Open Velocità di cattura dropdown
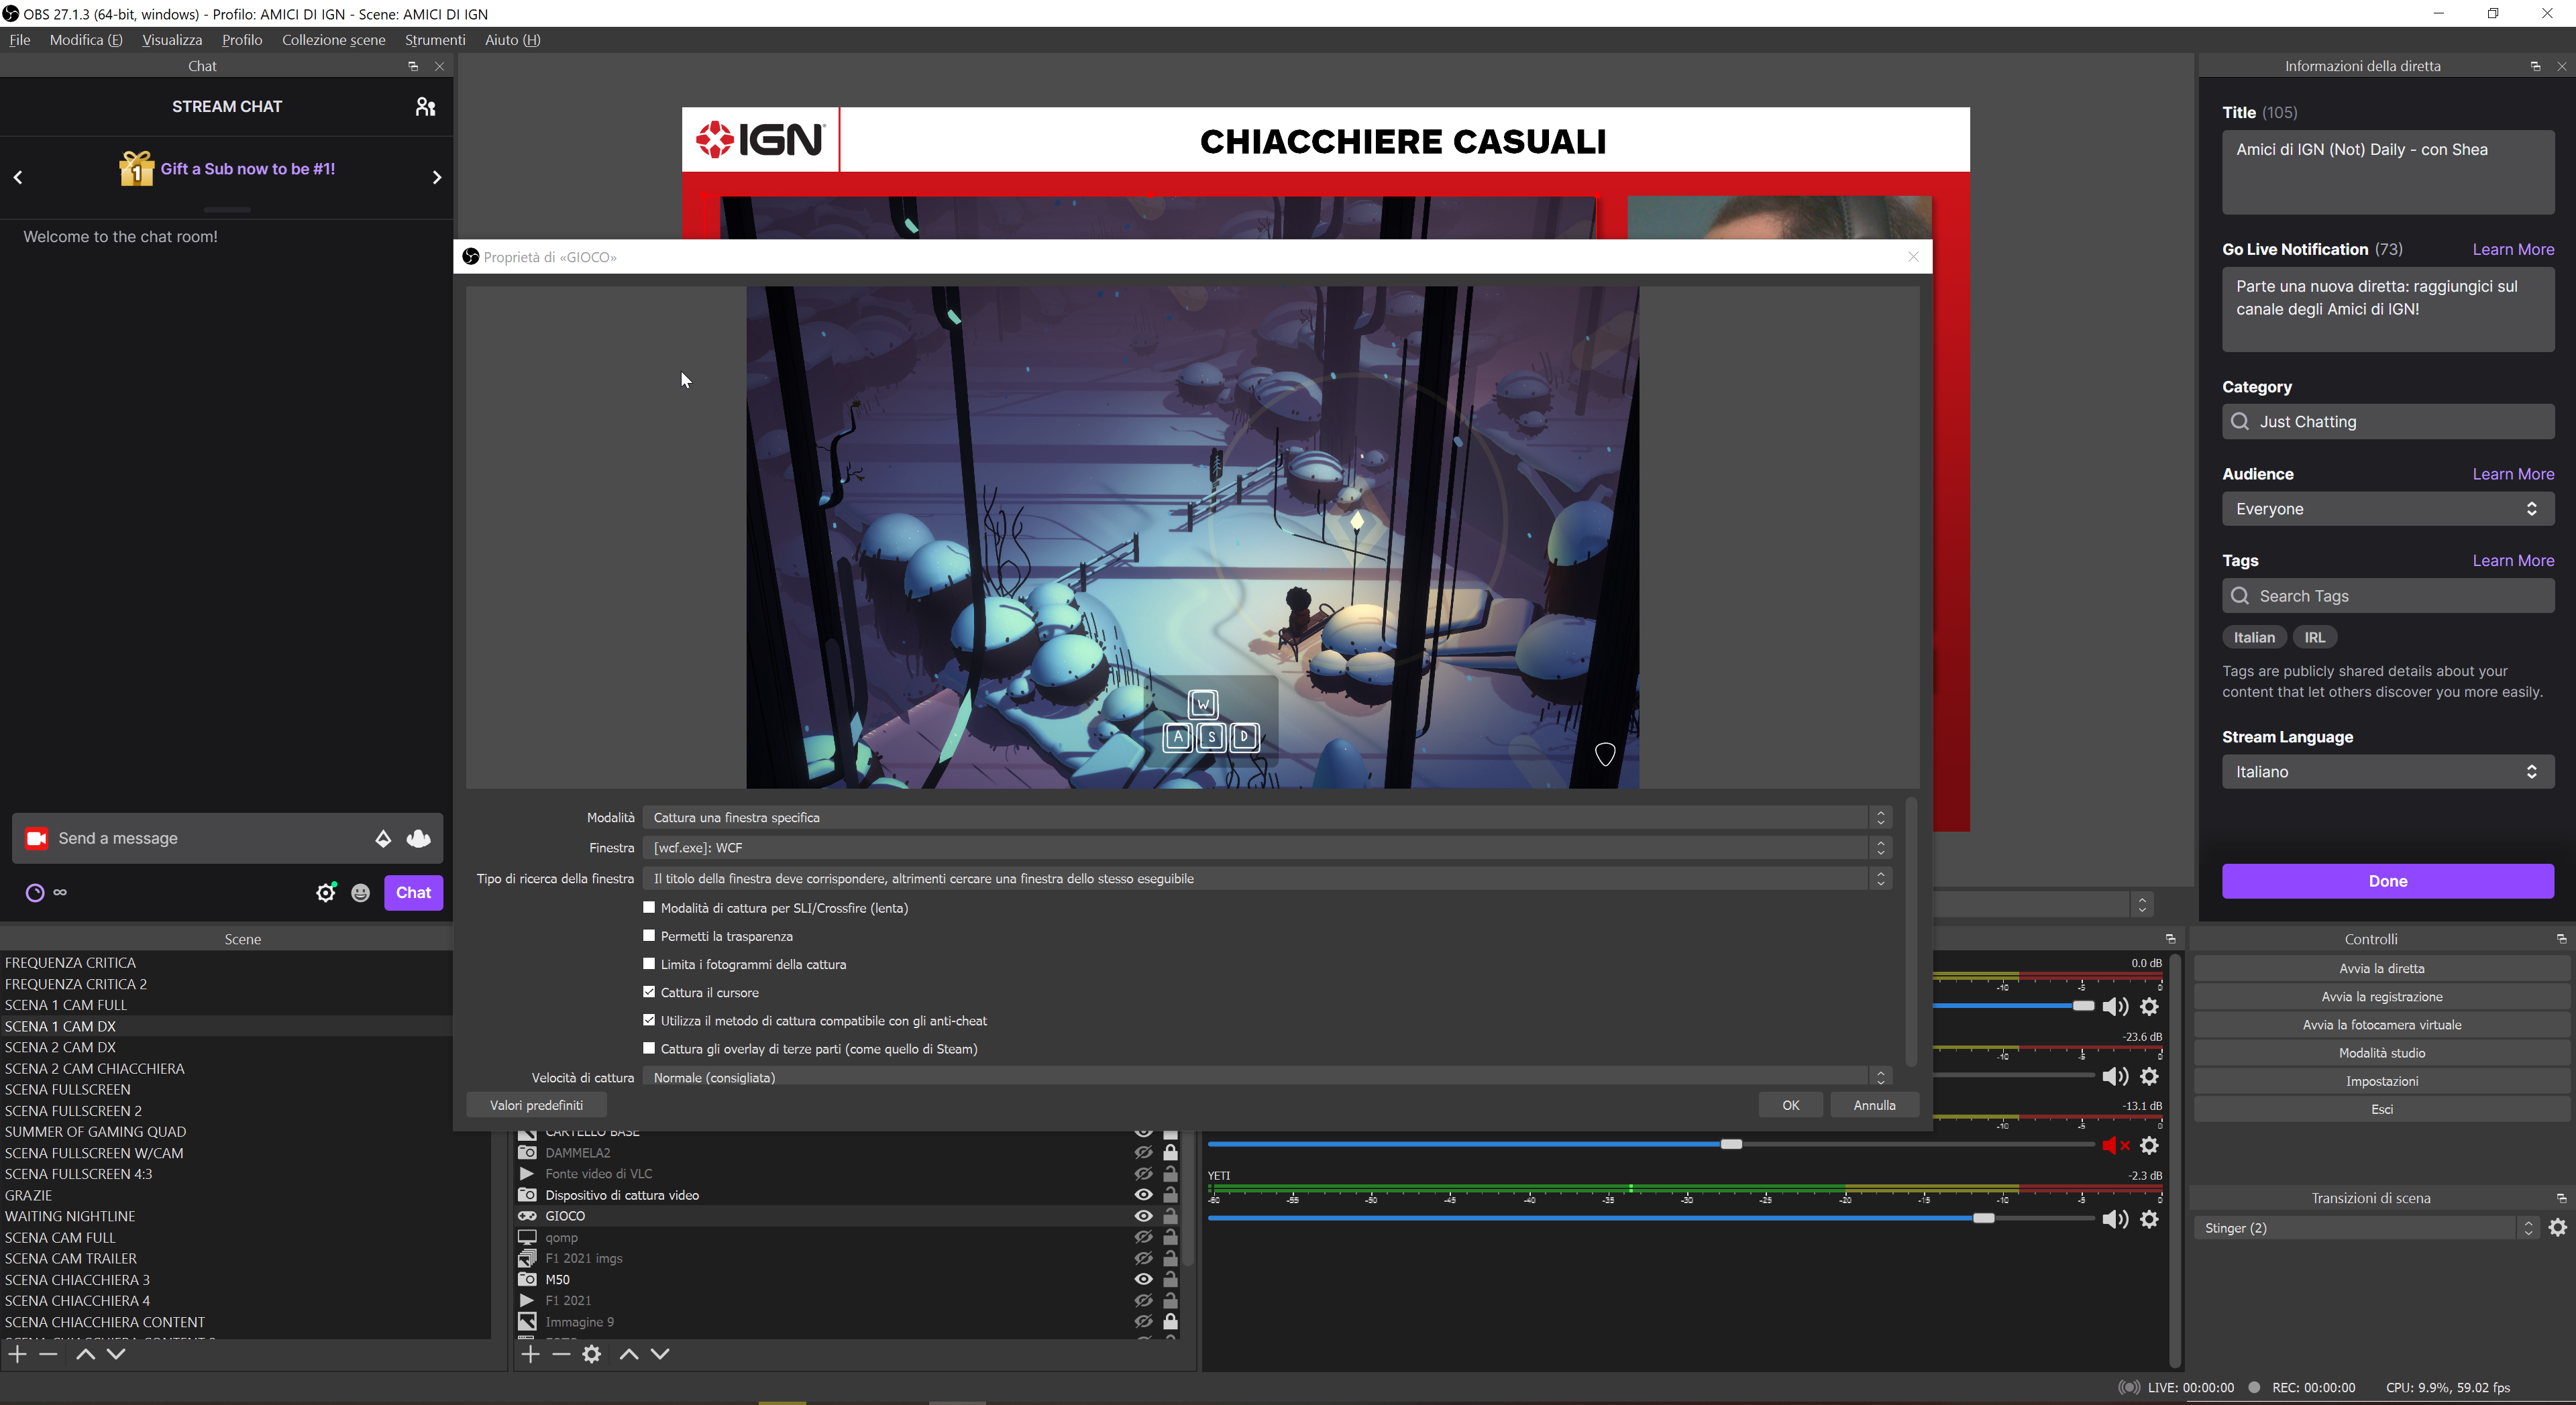 pos(1266,1076)
